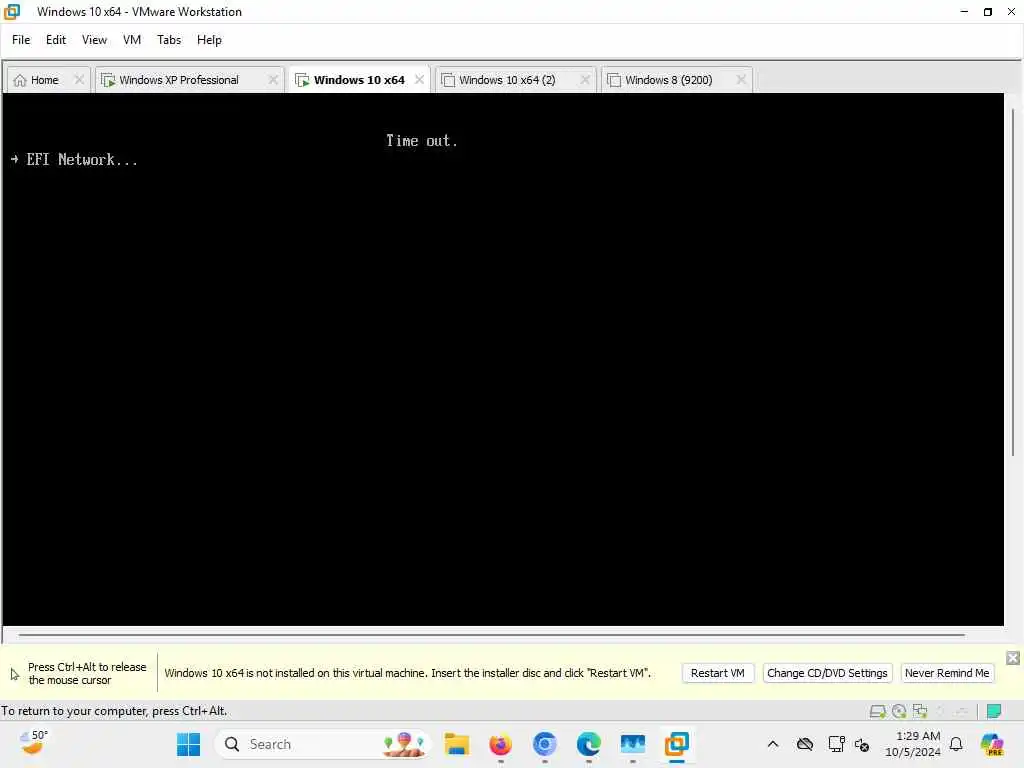Screen dimensions: 1024x768
Task: Click the Windows 8 (9200) tab VM icon
Action: click(x=614, y=80)
